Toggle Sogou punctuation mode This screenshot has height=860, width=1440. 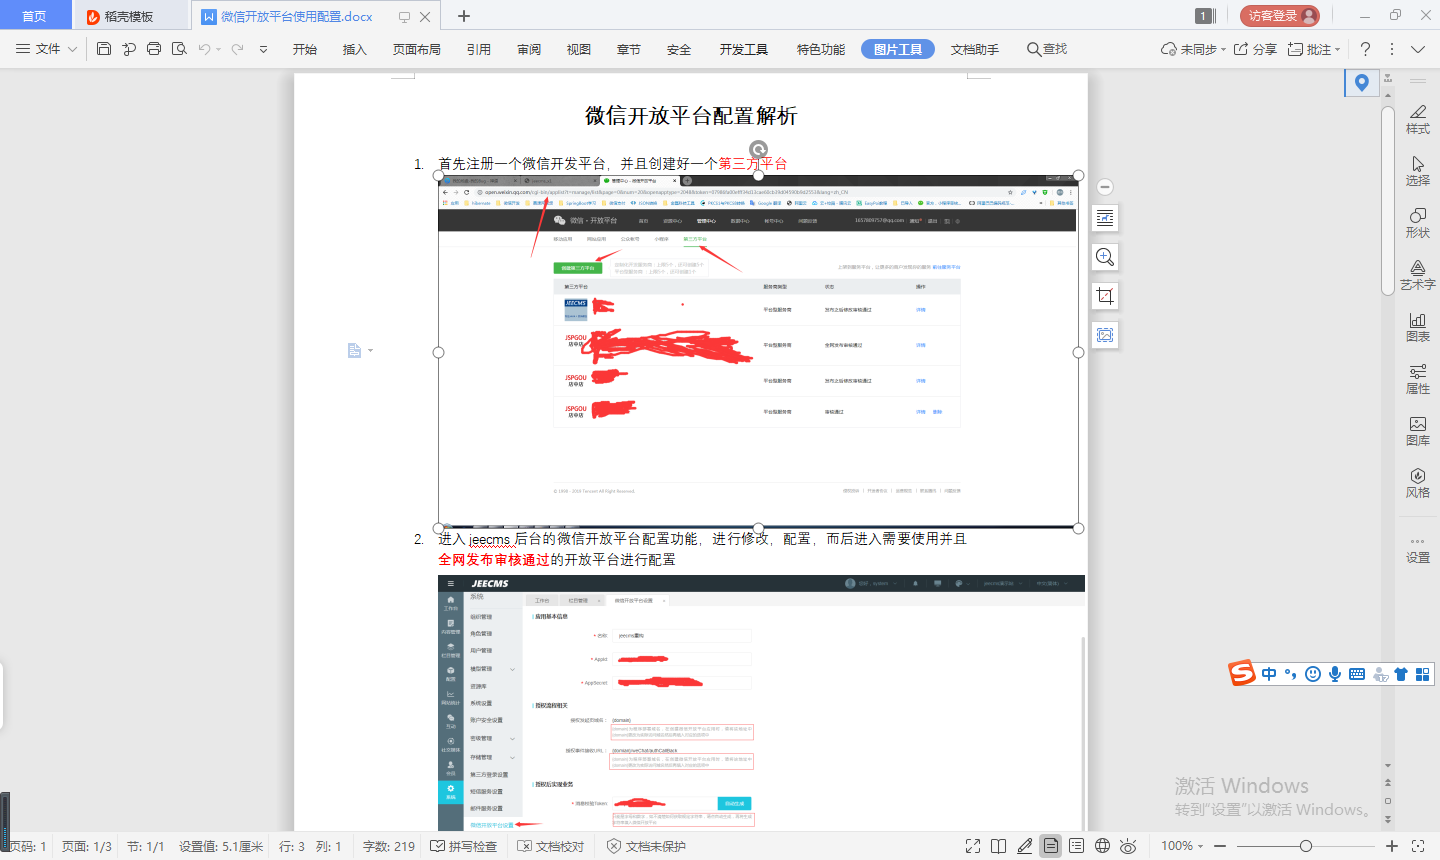[x=1291, y=674]
